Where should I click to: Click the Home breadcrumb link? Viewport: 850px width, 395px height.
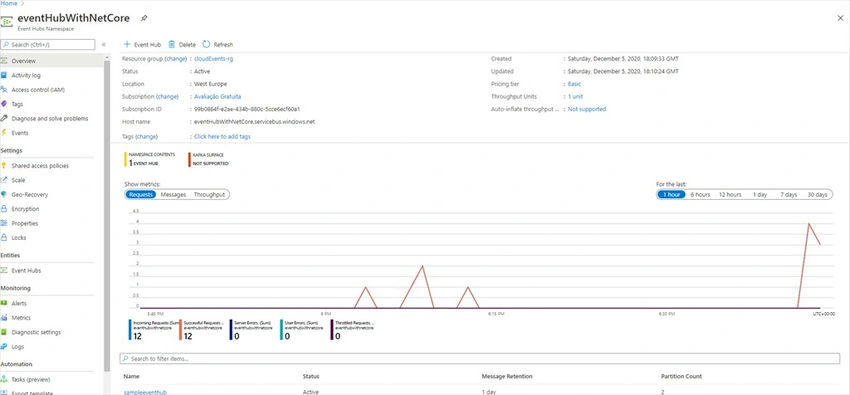[x=9, y=3]
